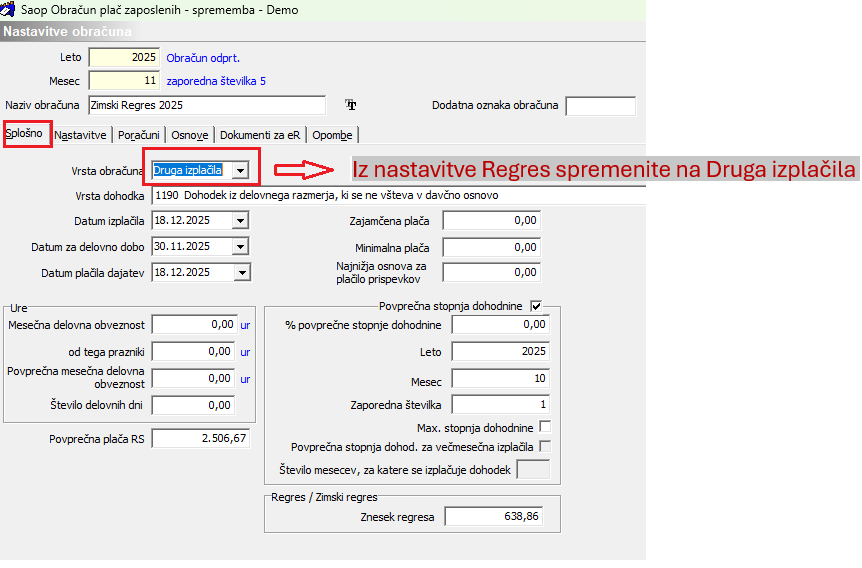Open the Datum za delovno dobo dropdown

240,246
